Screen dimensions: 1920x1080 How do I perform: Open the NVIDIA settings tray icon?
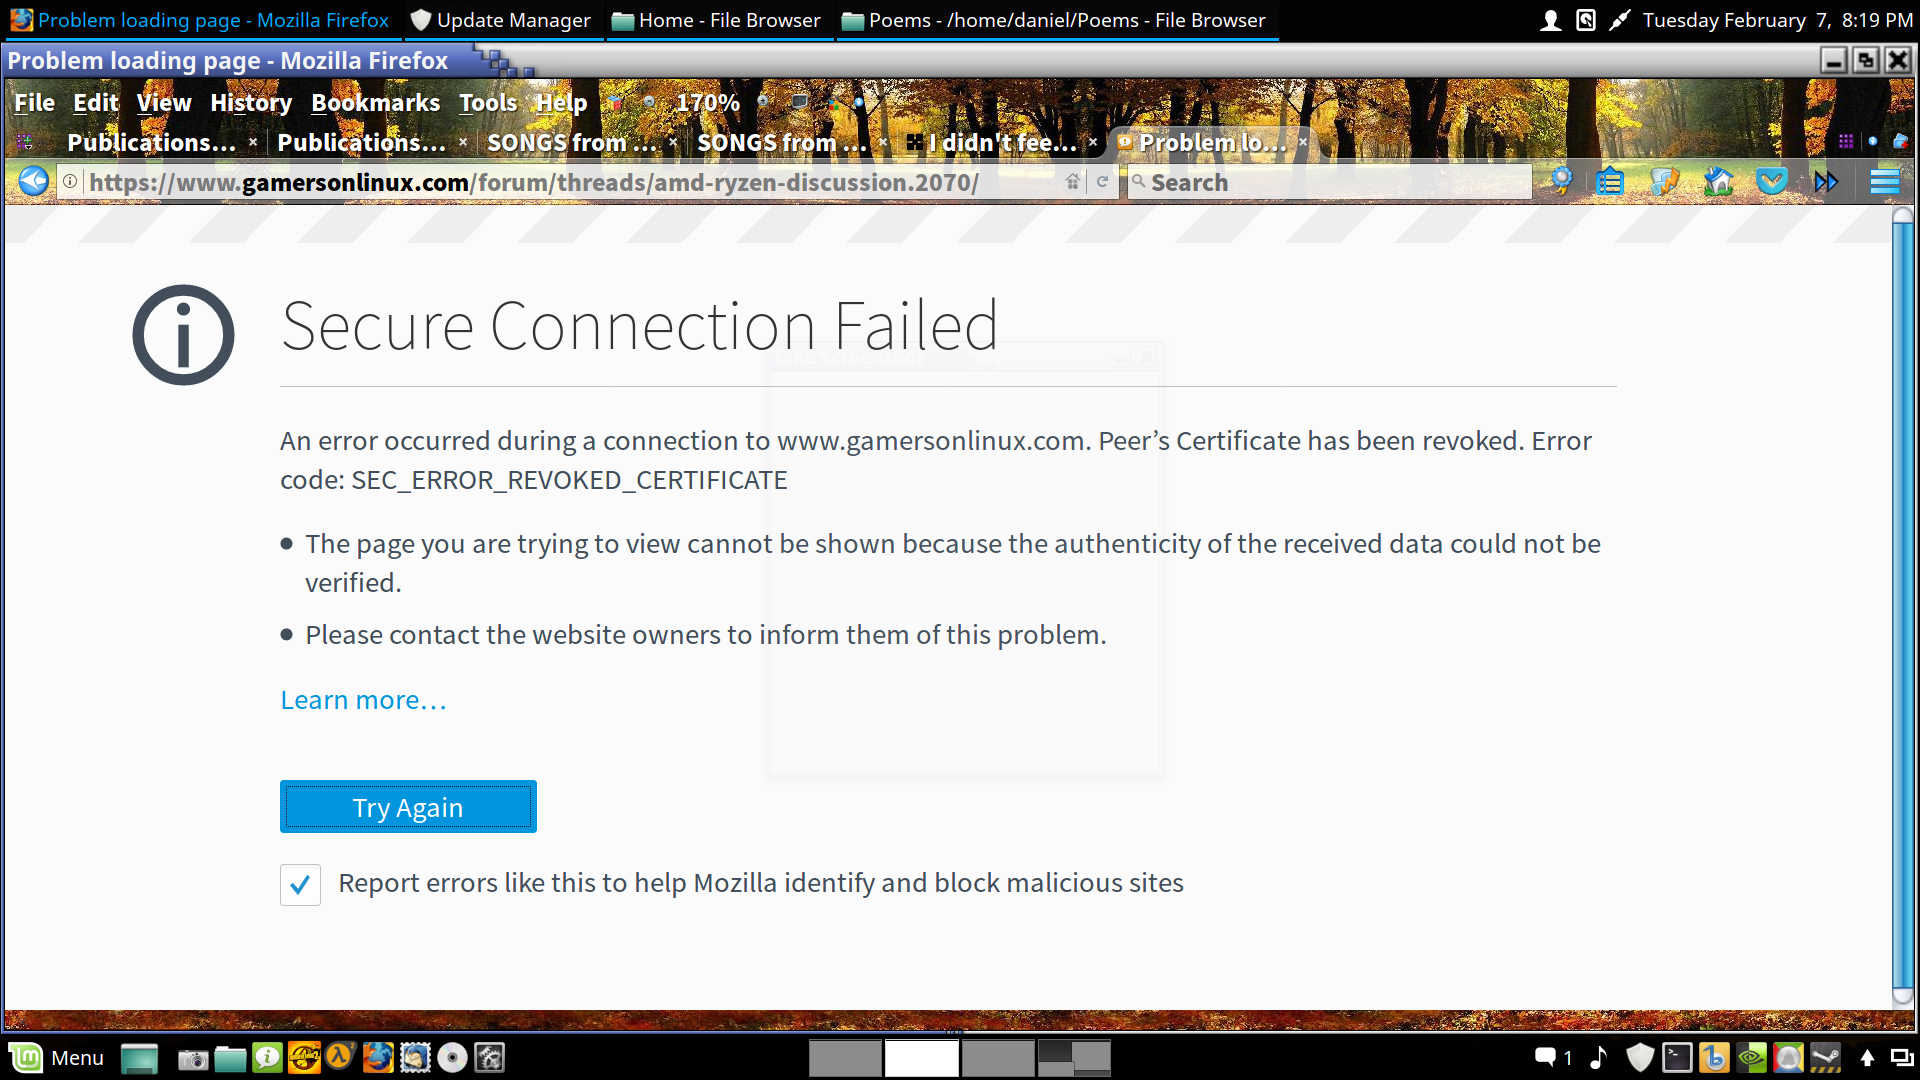[x=1751, y=1058]
